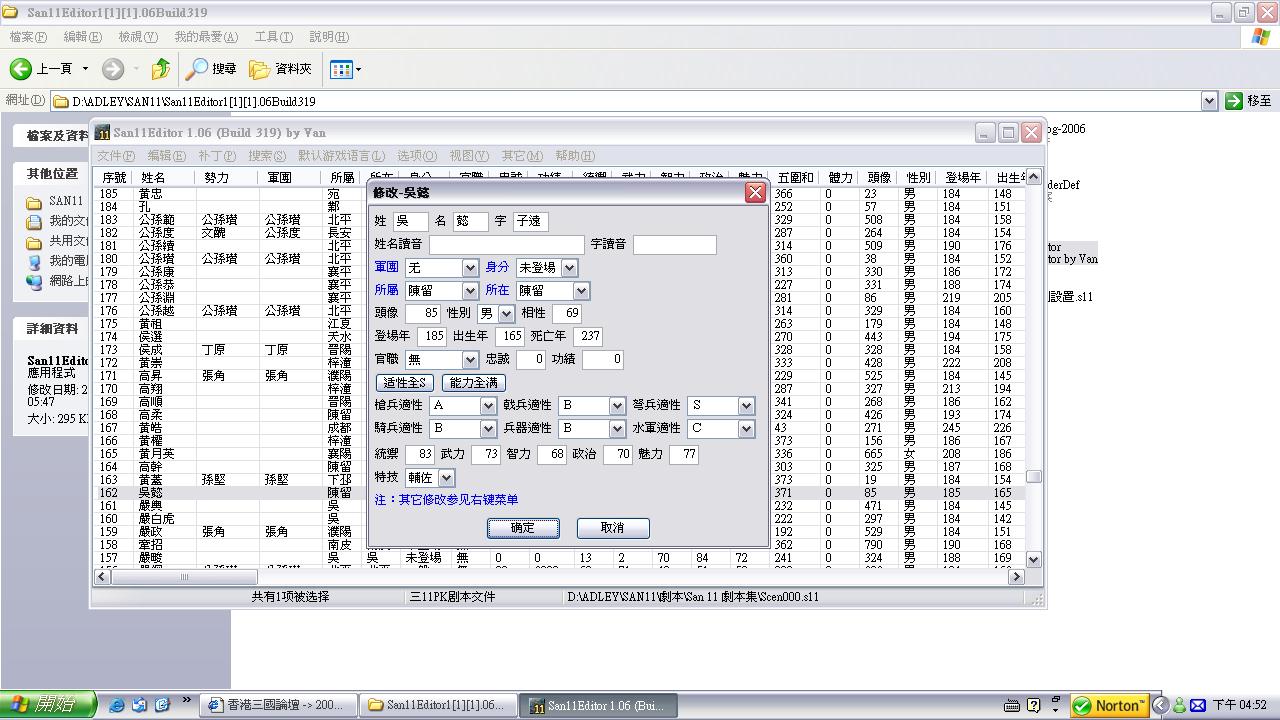Open the 所屬 dropdown showing 陳留
The width and height of the screenshot is (1280, 720).
pyautogui.click(x=470, y=291)
